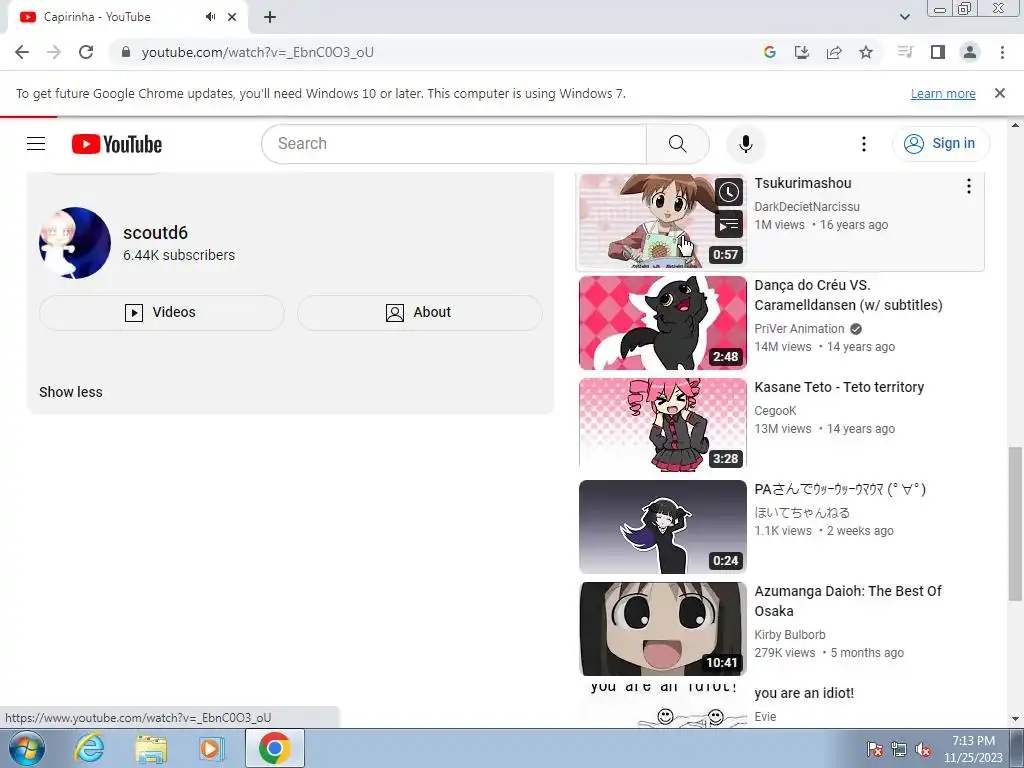
Task: Click the browser forward arrow
Action: (x=54, y=52)
